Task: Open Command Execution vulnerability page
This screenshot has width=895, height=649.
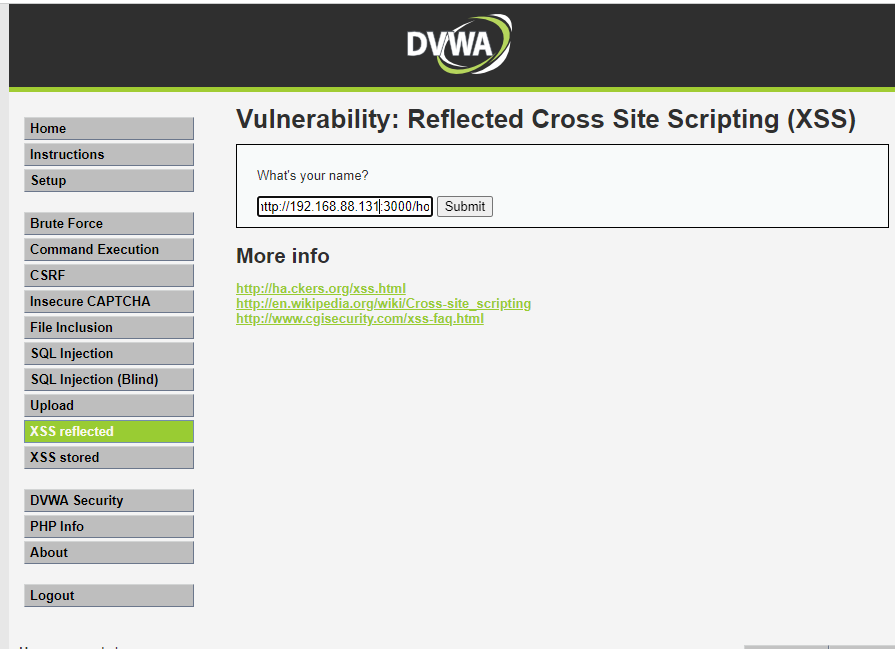Action: pos(108,249)
